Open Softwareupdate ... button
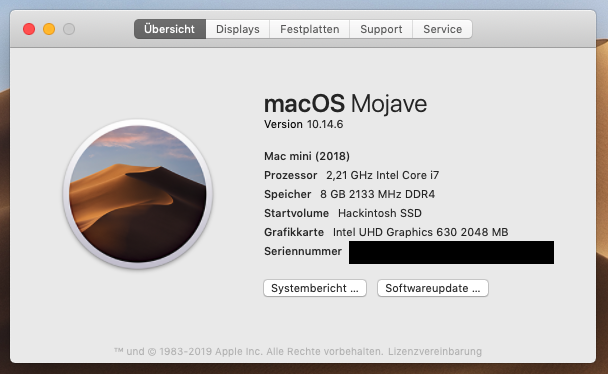608x374 pixels. click(x=433, y=288)
